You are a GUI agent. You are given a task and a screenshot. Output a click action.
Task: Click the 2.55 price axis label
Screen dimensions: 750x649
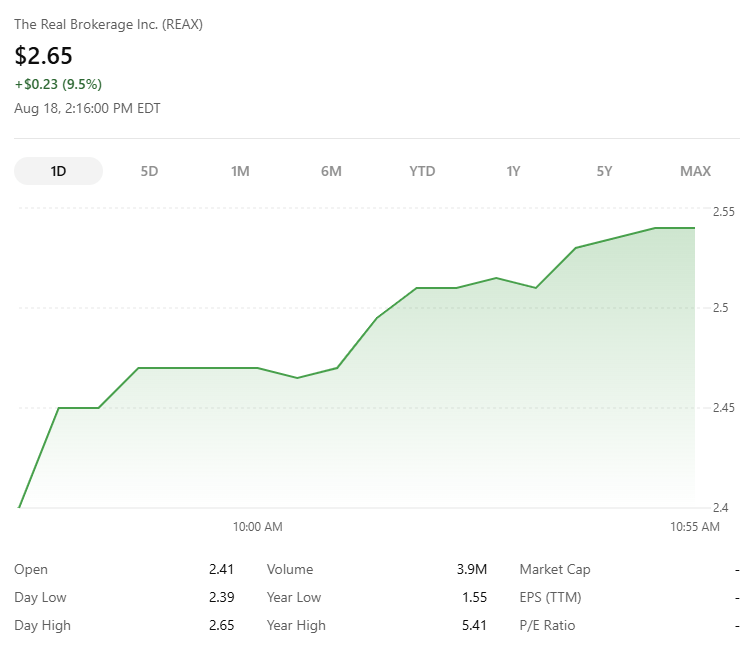pos(724,212)
